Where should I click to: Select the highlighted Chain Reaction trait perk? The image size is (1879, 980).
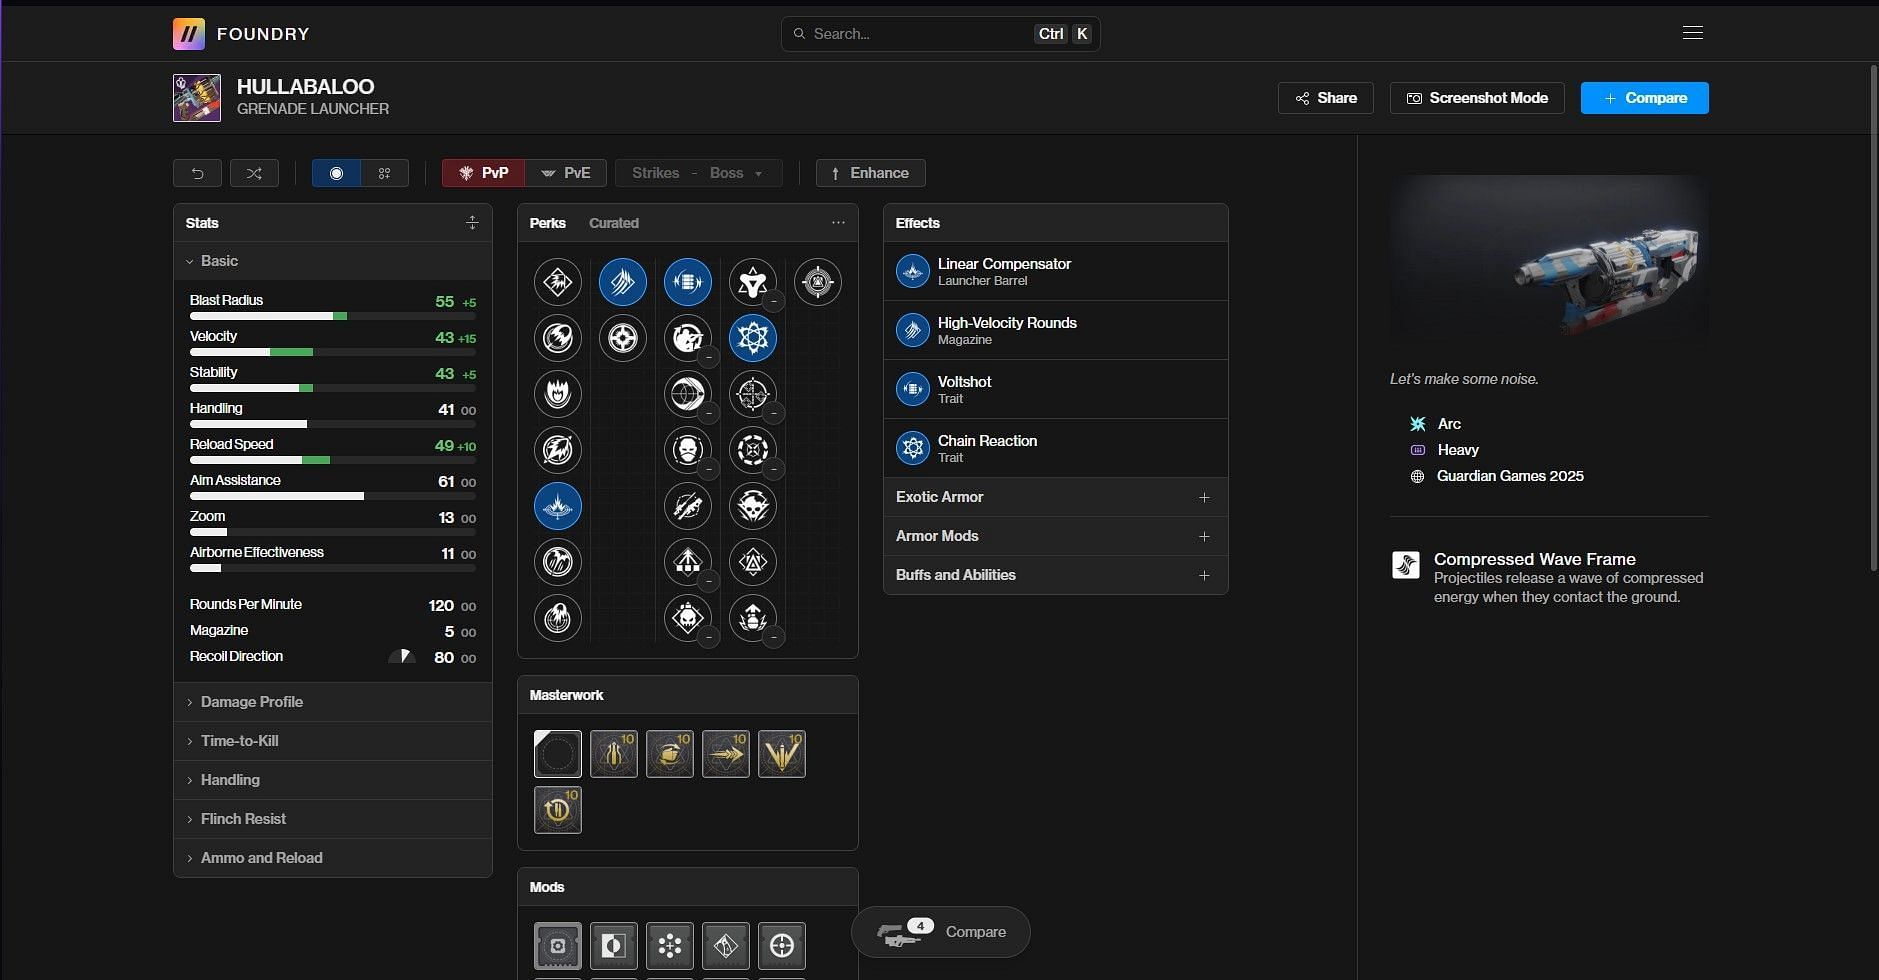point(752,338)
